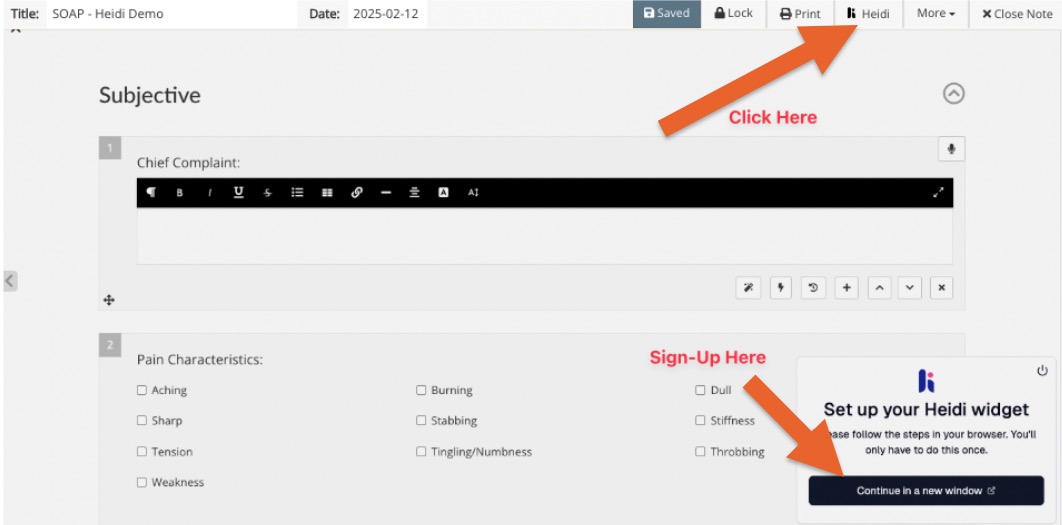Click Continue in a new window
This screenshot has width=1062, height=525.
[x=926, y=490]
